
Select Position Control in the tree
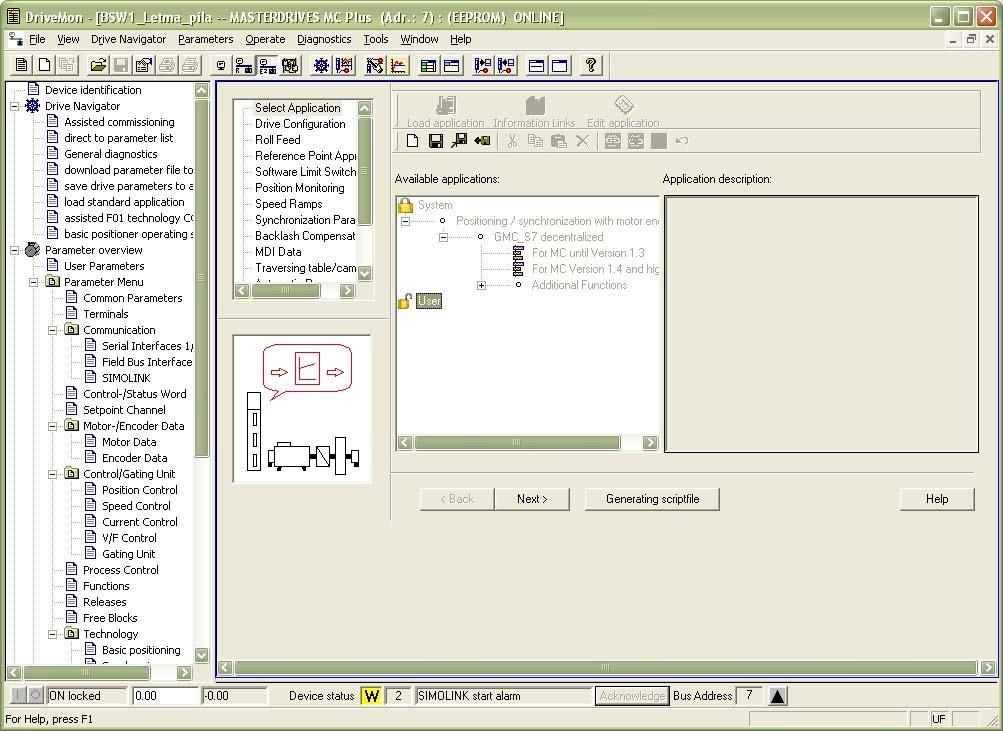pos(139,490)
